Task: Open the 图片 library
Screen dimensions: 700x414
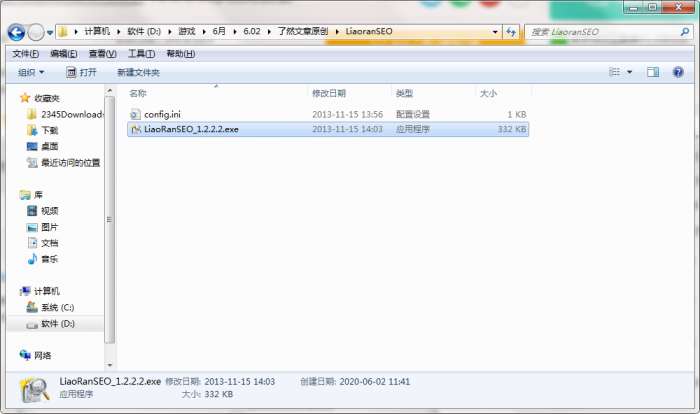Action: pos(50,227)
